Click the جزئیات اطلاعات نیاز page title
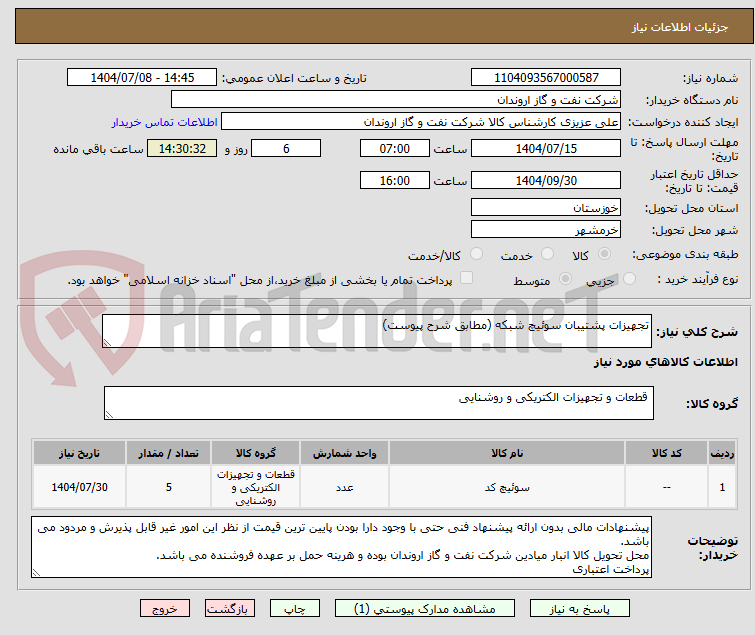Screen dimensions: 755x635 [x=679, y=27]
